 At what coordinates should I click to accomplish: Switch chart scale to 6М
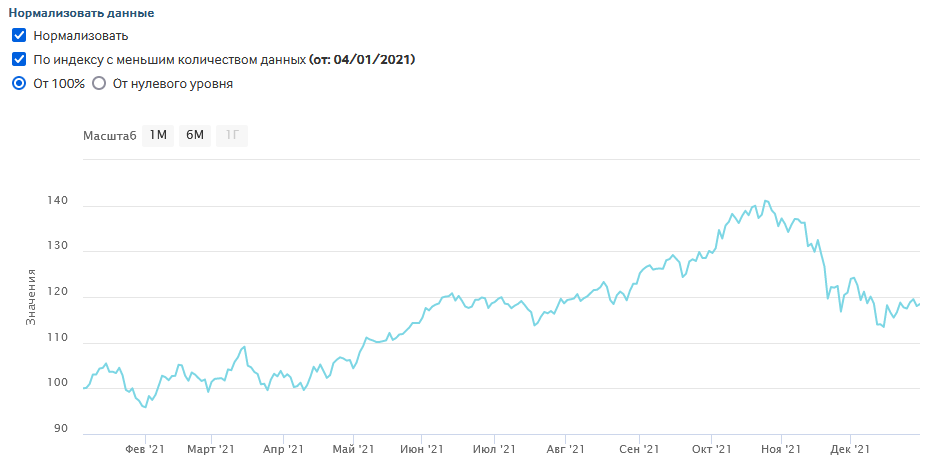pos(195,136)
